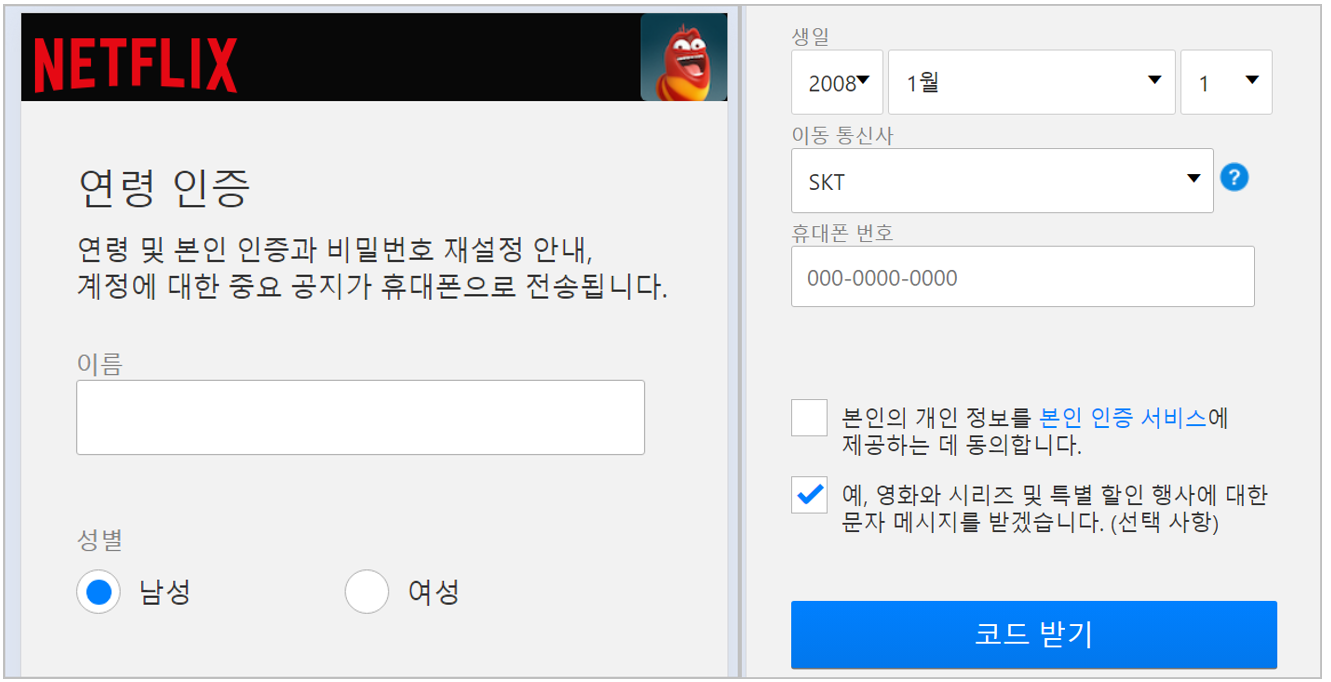Image resolution: width=1331 pixels, height=682 pixels.
Task: Click the Netflix logo
Action: pos(136,65)
